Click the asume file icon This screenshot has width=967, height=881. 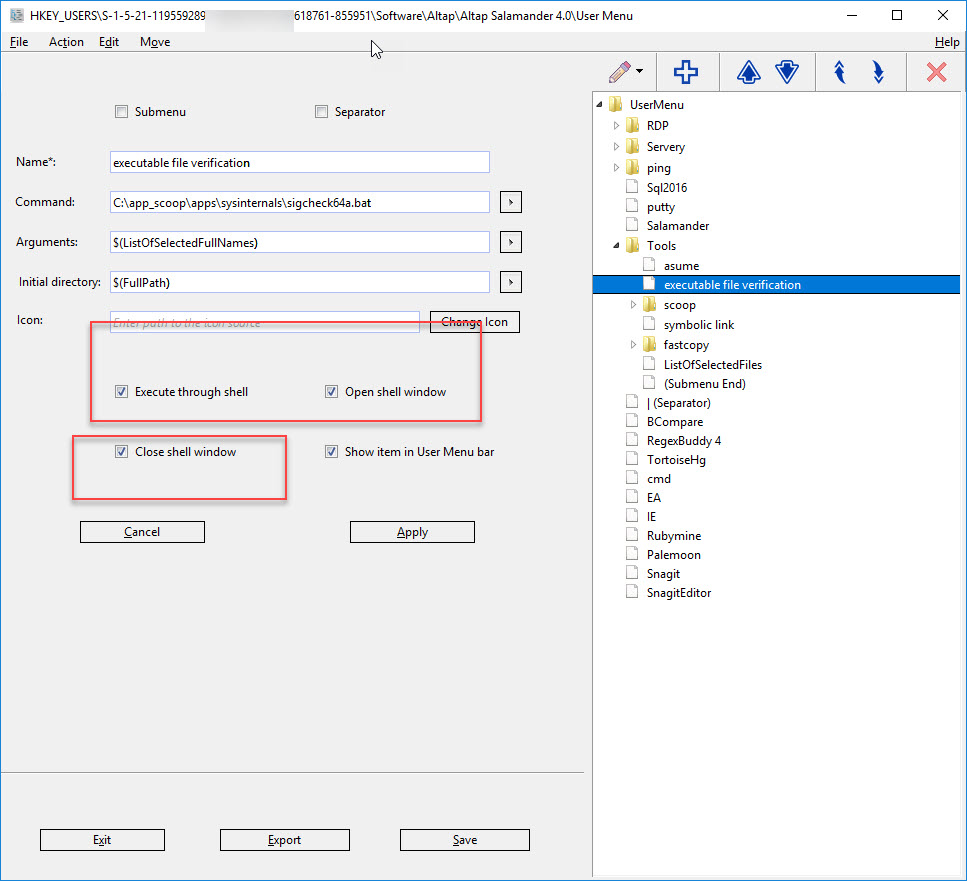649,266
